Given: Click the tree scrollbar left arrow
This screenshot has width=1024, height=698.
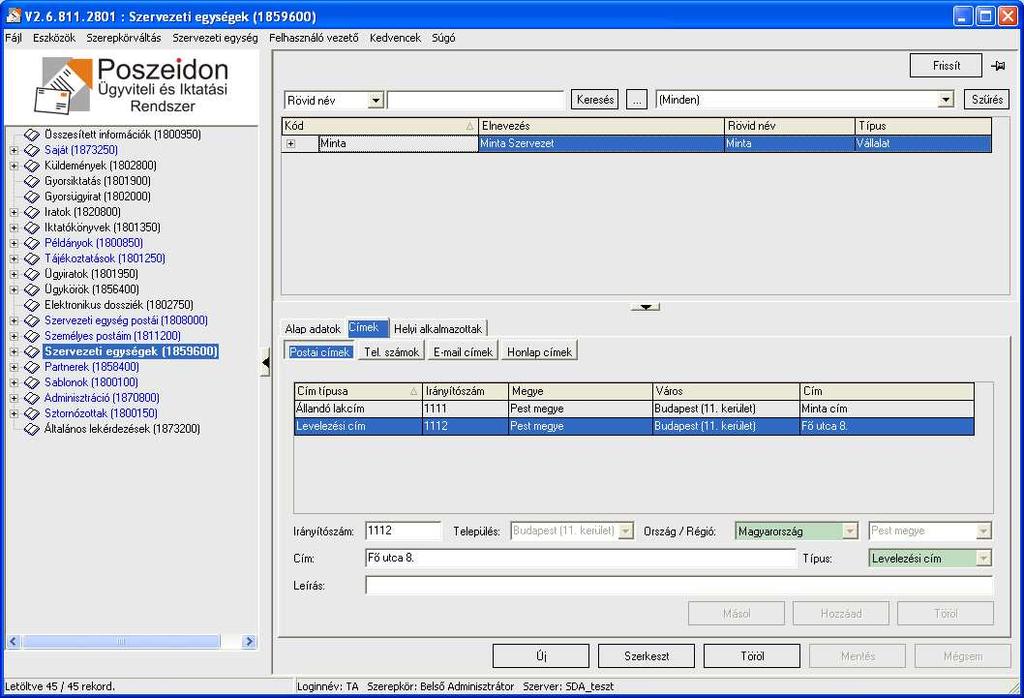Looking at the screenshot, I should pos(13,642).
